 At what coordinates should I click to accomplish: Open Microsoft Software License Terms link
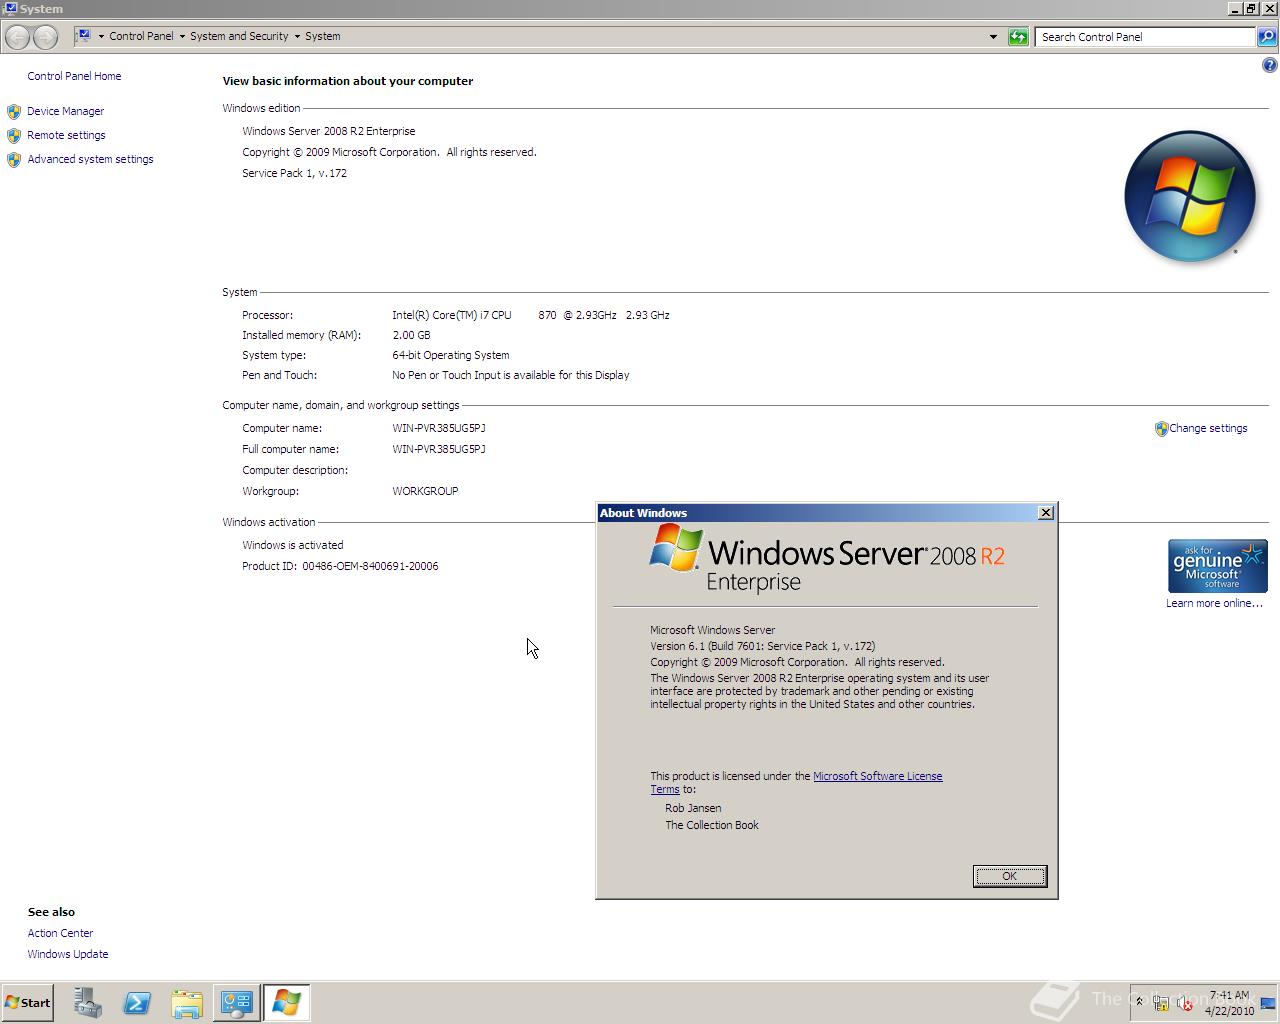pyautogui.click(x=877, y=776)
